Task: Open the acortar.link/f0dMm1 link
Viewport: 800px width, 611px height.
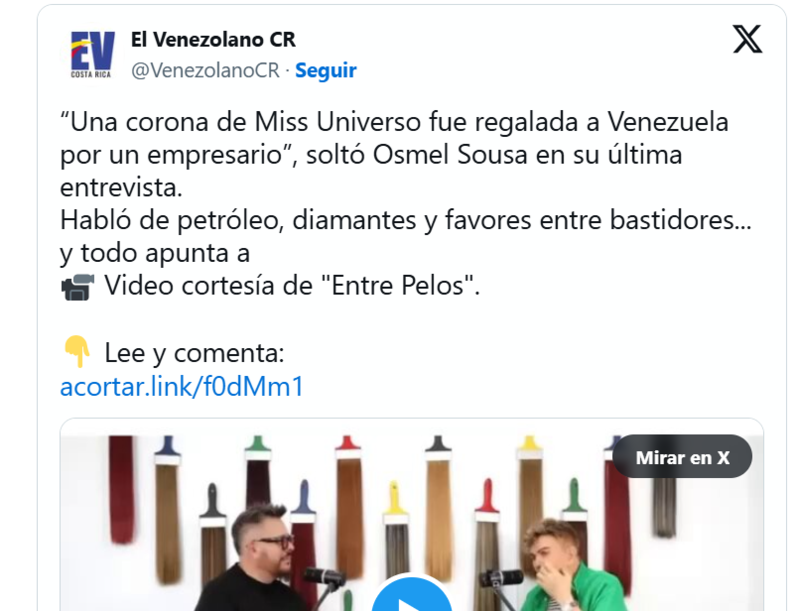Action: click(182, 386)
